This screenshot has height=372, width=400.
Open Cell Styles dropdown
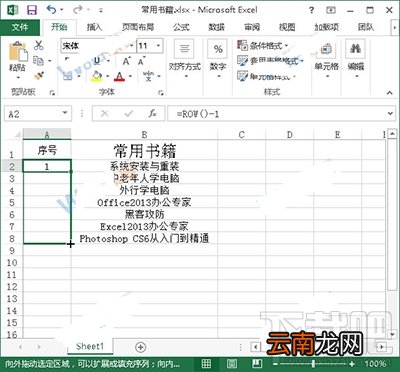[266, 76]
